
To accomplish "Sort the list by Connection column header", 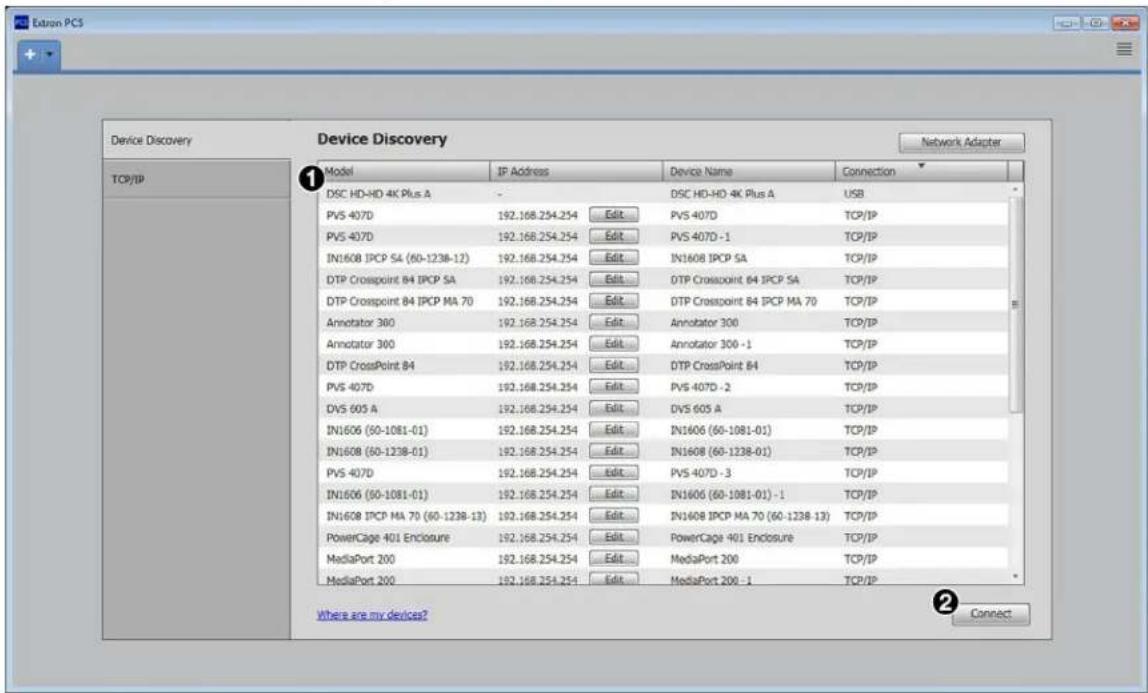I will pos(921,171).
